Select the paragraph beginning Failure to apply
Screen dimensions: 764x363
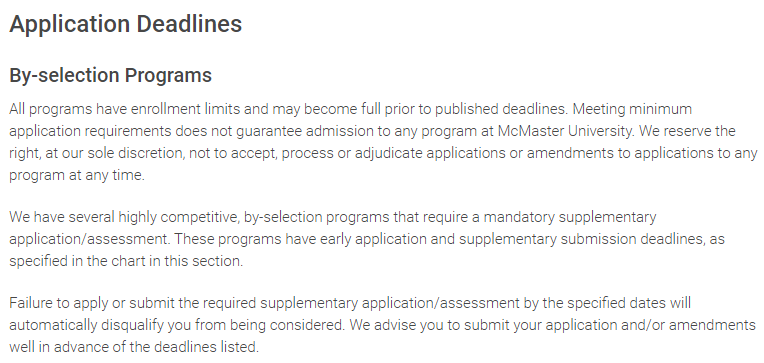pyautogui.click(x=382, y=325)
